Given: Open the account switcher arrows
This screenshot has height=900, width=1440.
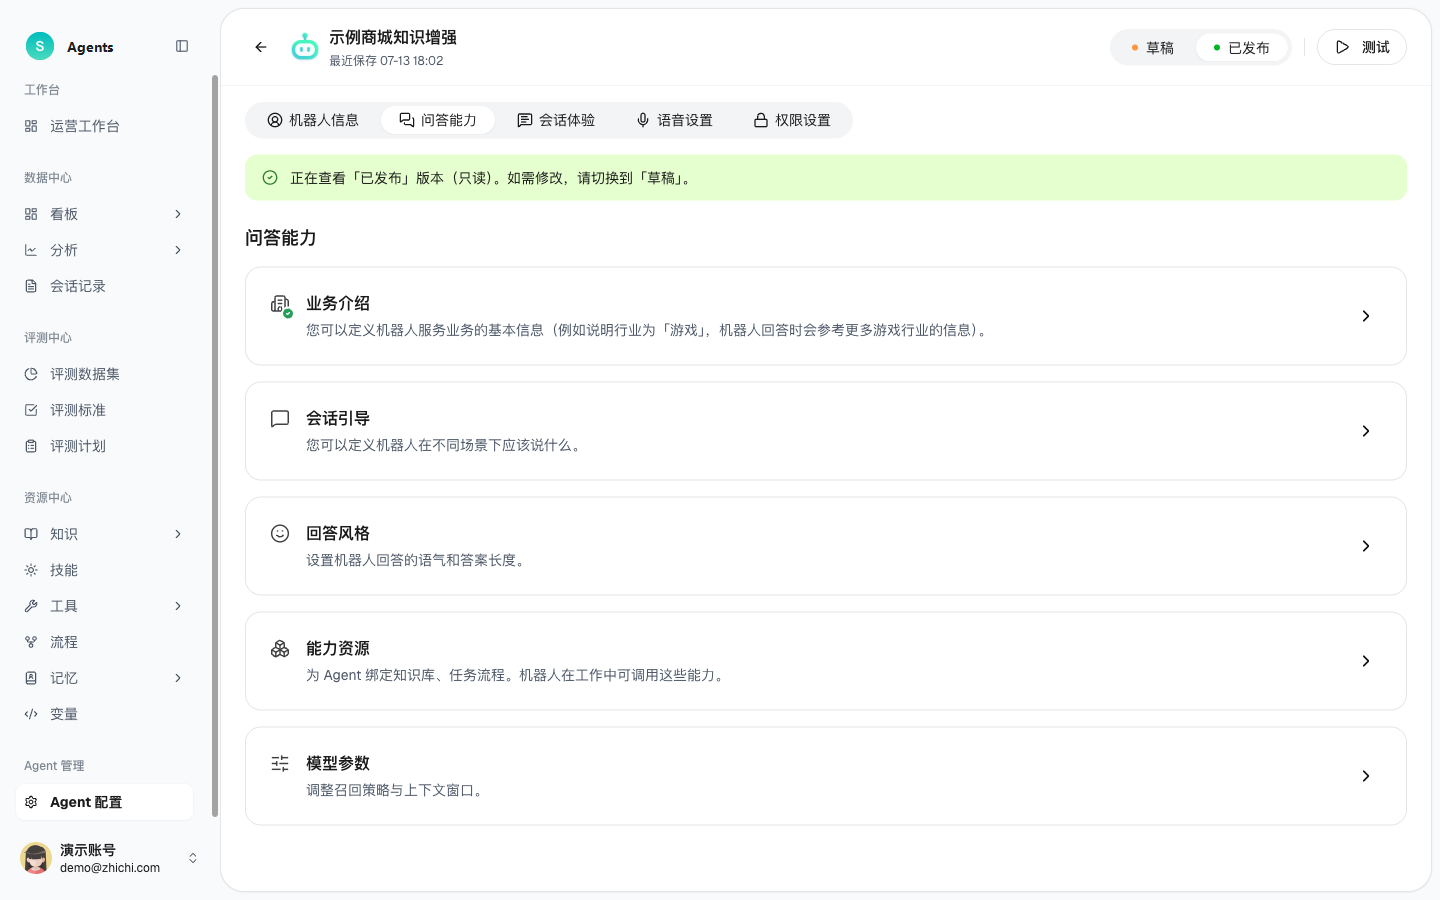Looking at the screenshot, I should pos(193,858).
